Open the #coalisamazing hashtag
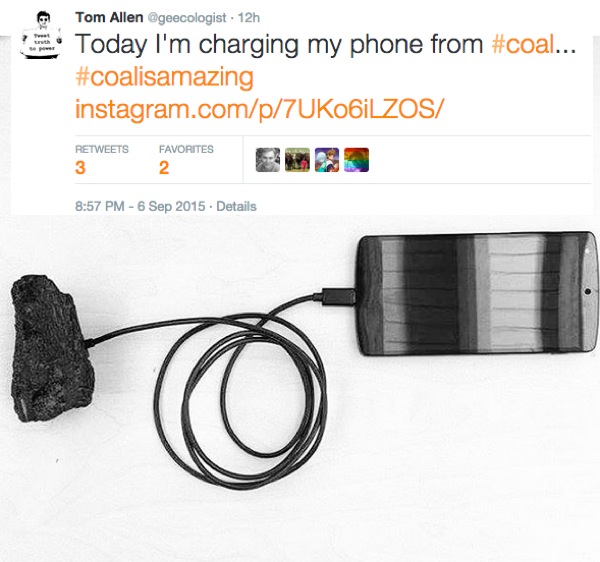The height and width of the screenshot is (562, 600). click(165, 77)
